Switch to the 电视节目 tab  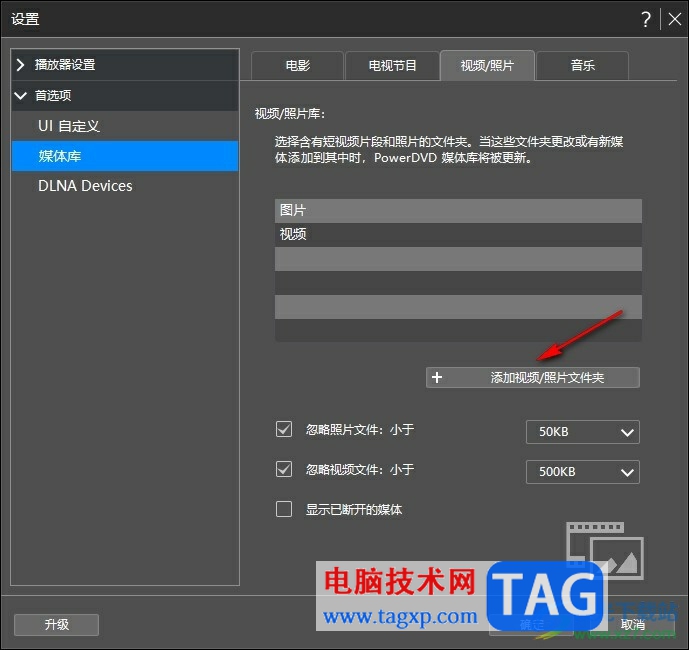392,65
